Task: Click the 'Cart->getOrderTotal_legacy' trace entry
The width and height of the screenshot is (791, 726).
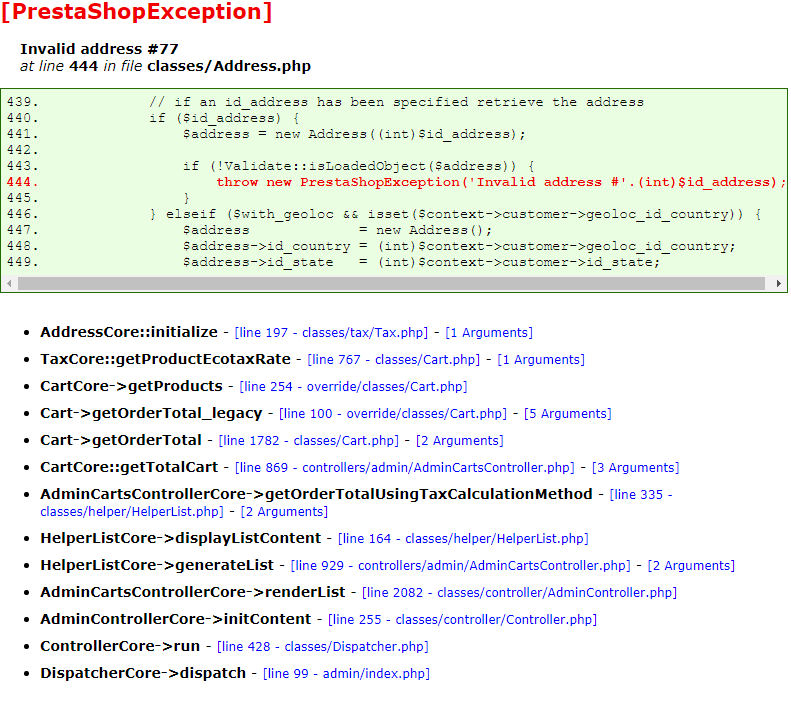Action: point(151,413)
